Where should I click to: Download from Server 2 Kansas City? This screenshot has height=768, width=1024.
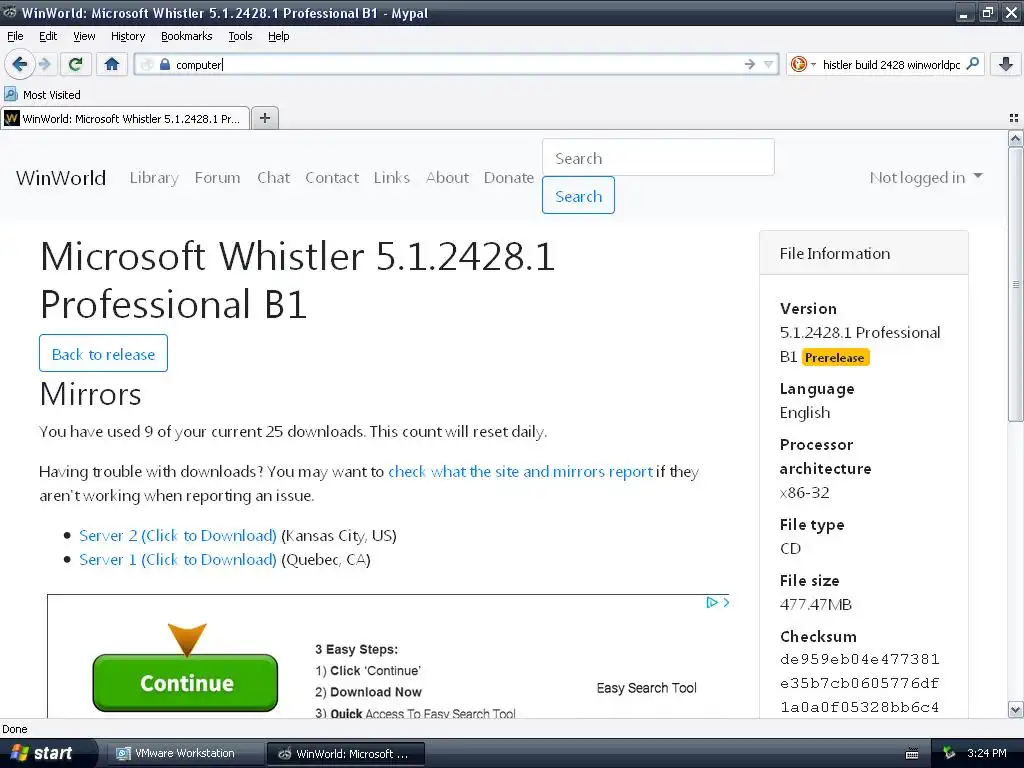pos(178,536)
